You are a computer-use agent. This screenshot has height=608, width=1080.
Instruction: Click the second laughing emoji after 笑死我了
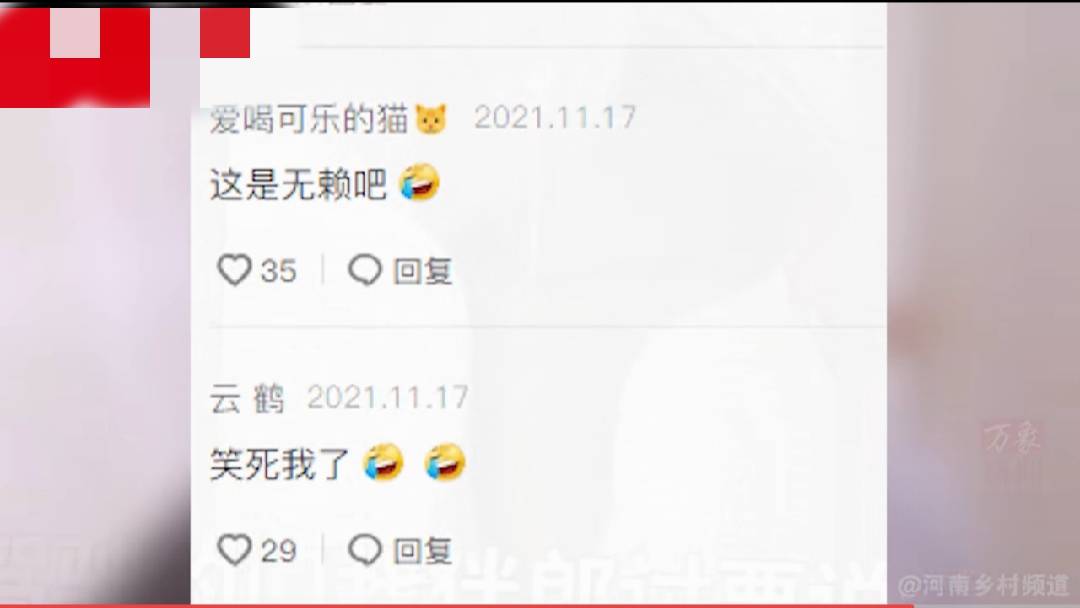[445, 462]
